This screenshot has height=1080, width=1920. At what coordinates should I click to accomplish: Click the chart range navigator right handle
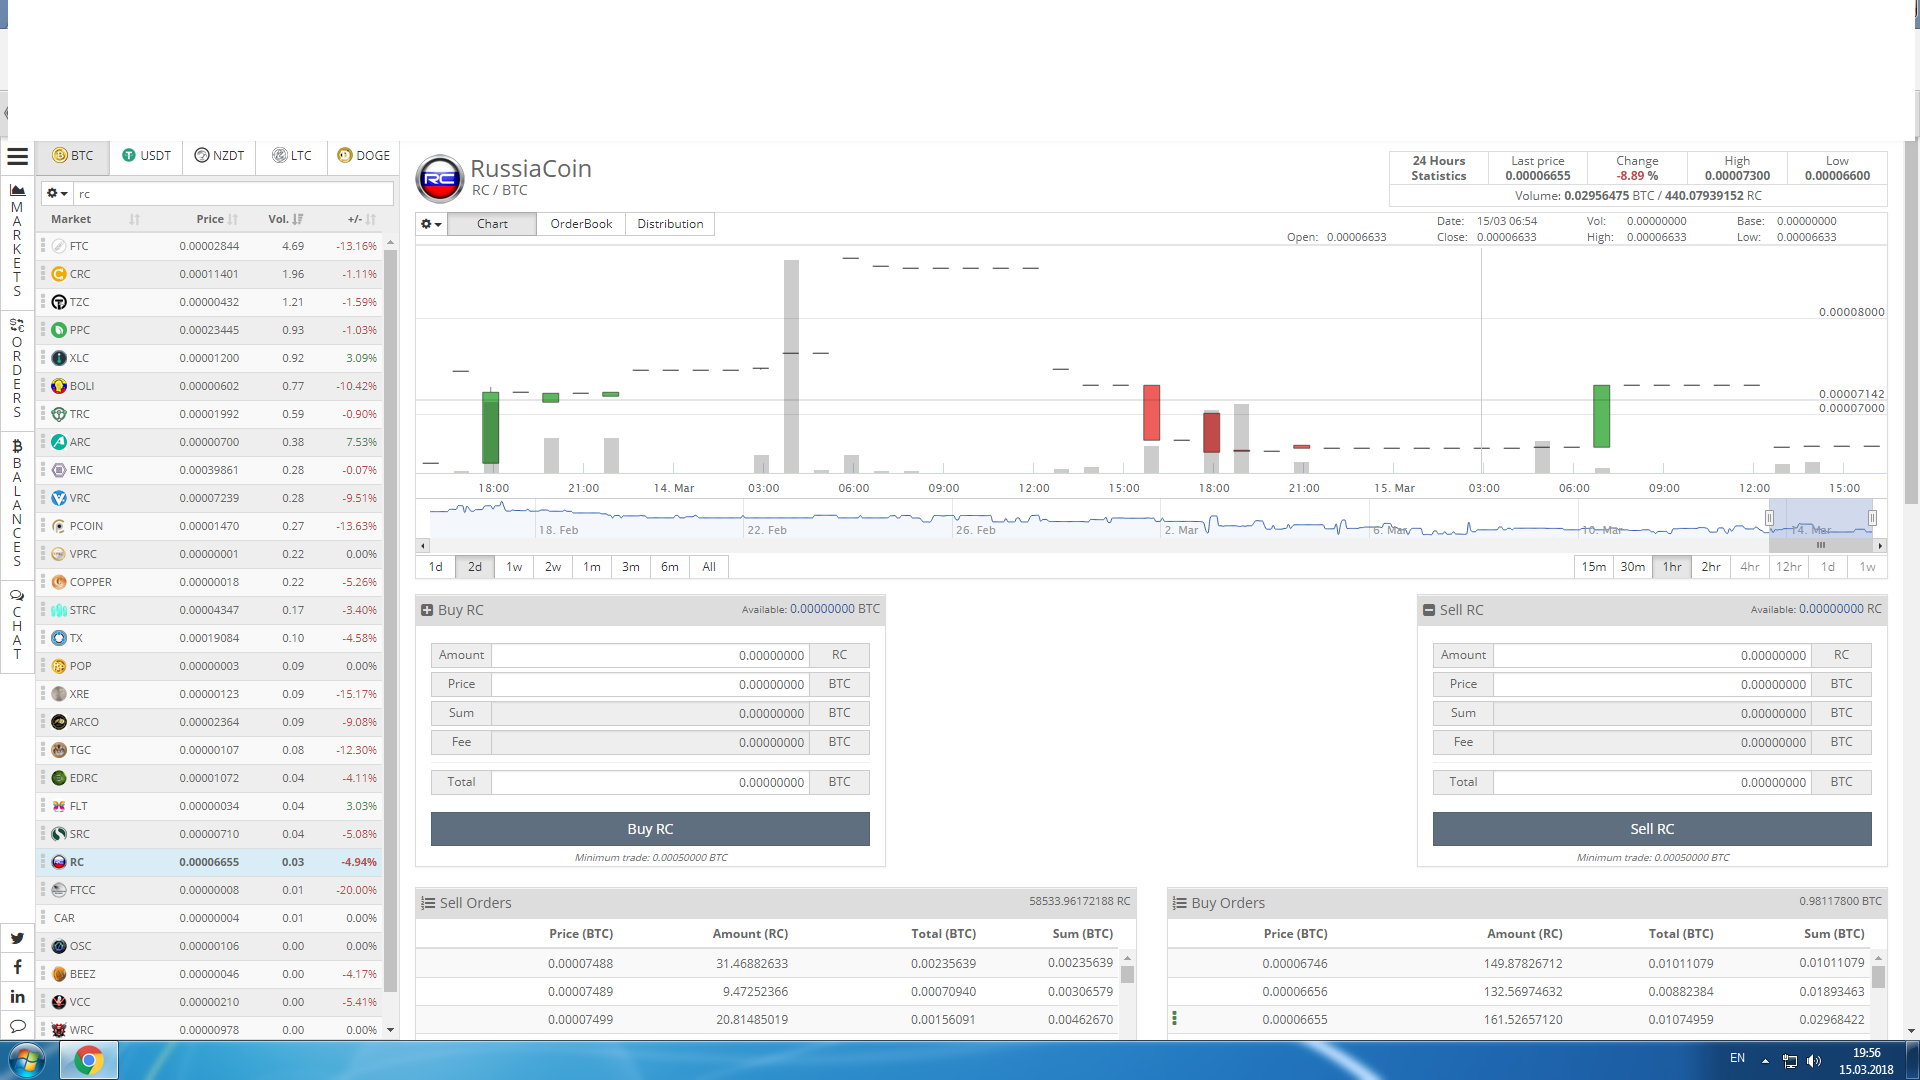click(1872, 518)
